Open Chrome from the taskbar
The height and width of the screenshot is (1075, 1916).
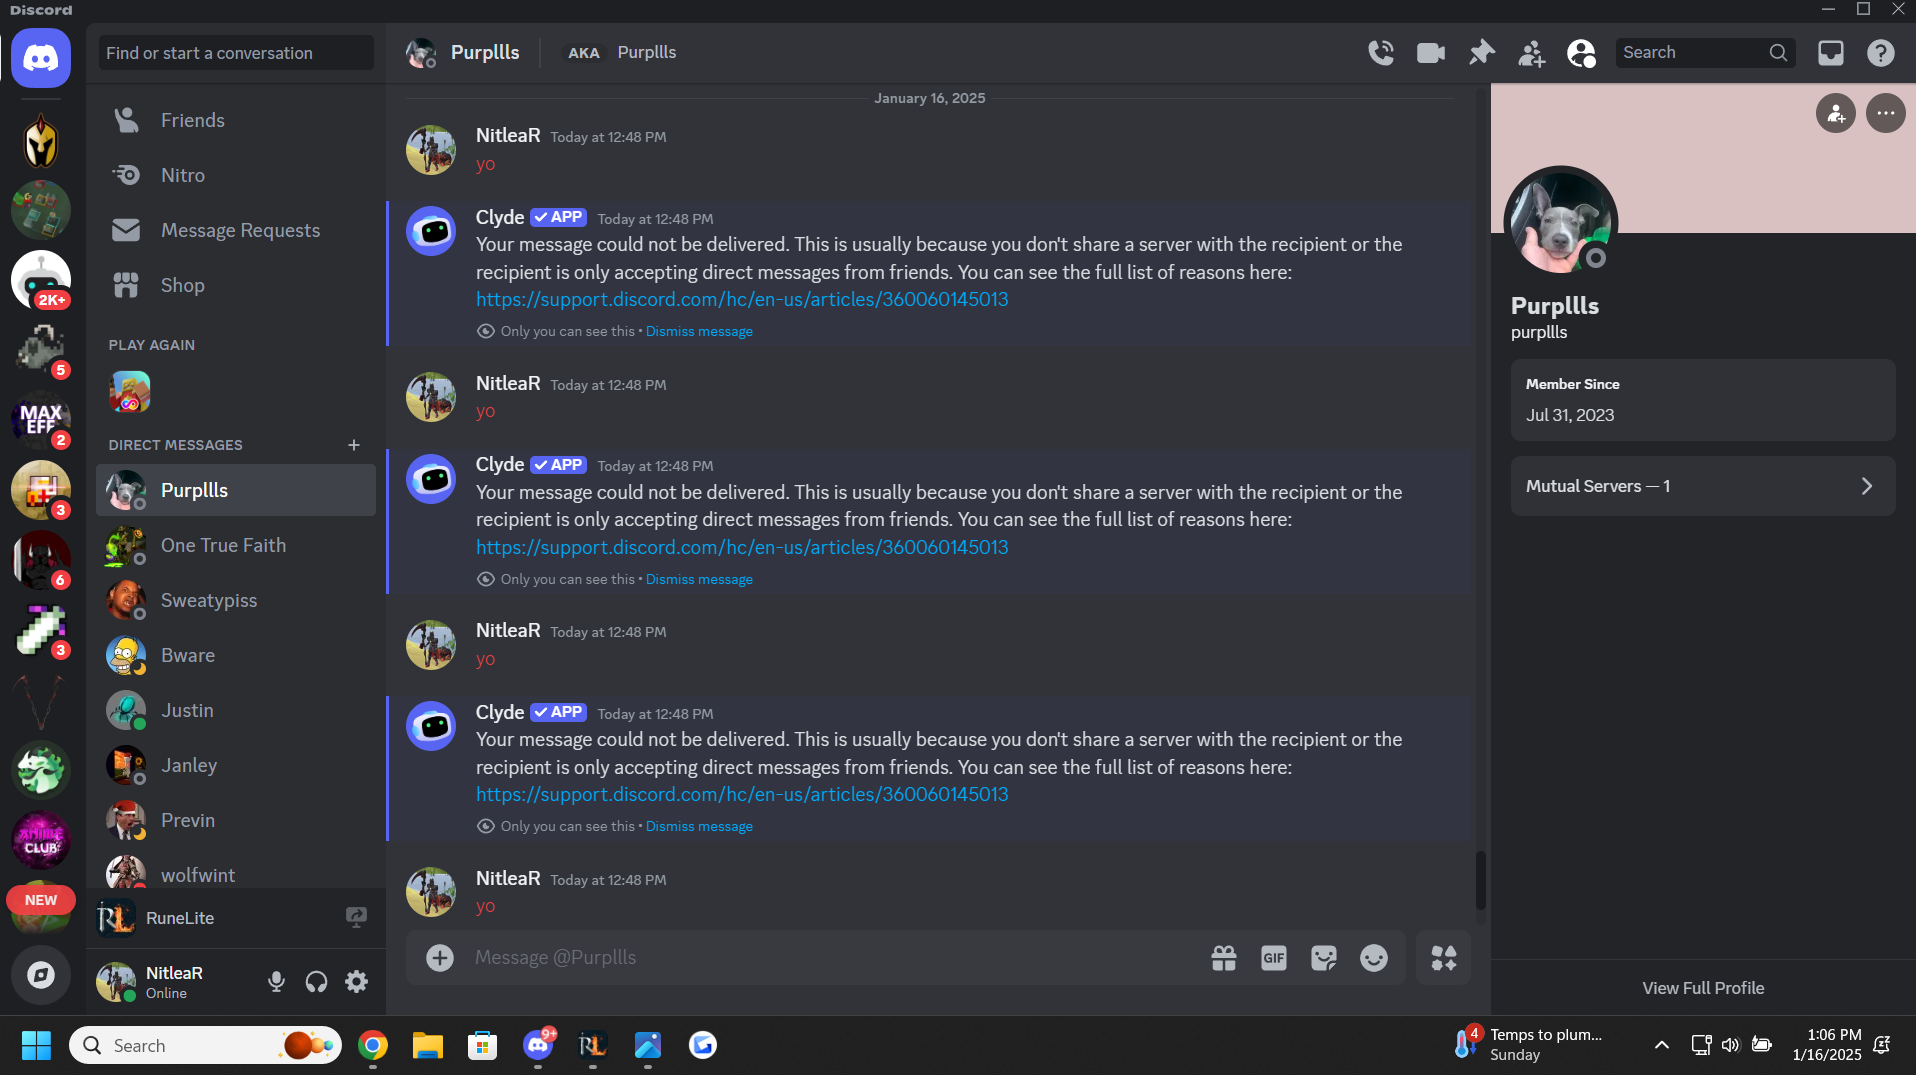pos(373,1046)
